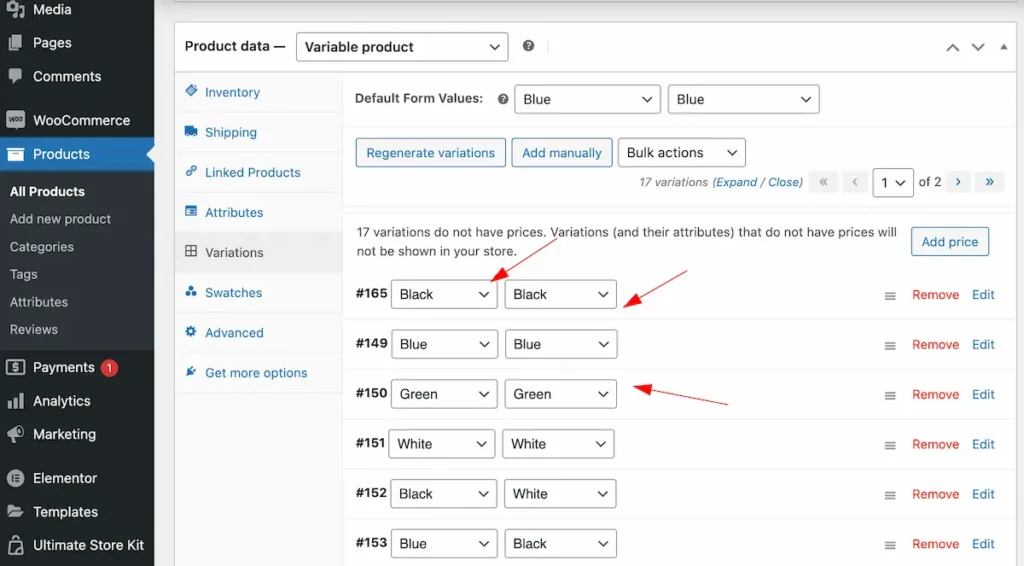Move Product data panel down arrow
The width and height of the screenshot is (1024, 566).
(x=978, y=47)
